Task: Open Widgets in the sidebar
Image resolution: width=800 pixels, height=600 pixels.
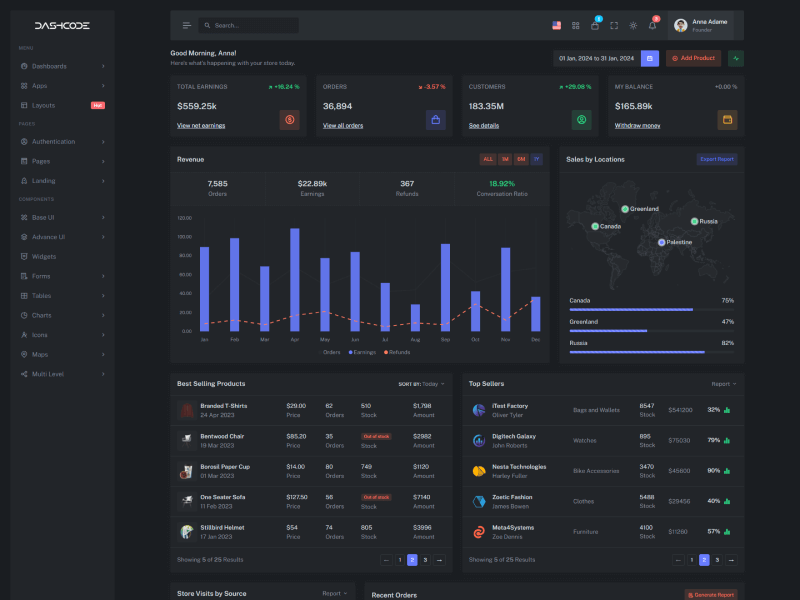Action: 44,256
